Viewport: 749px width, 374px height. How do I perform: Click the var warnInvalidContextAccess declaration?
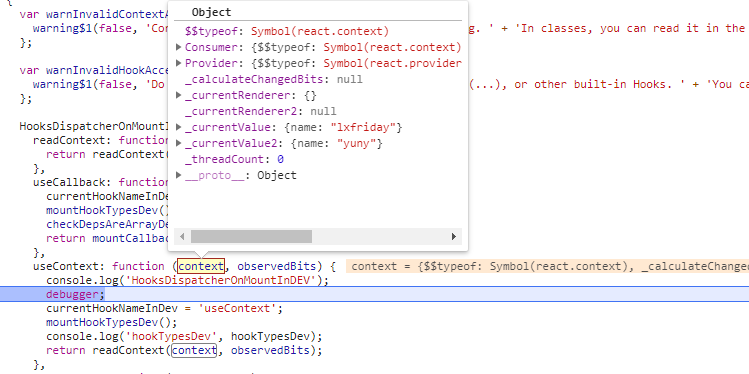click(x=95, y=14)
